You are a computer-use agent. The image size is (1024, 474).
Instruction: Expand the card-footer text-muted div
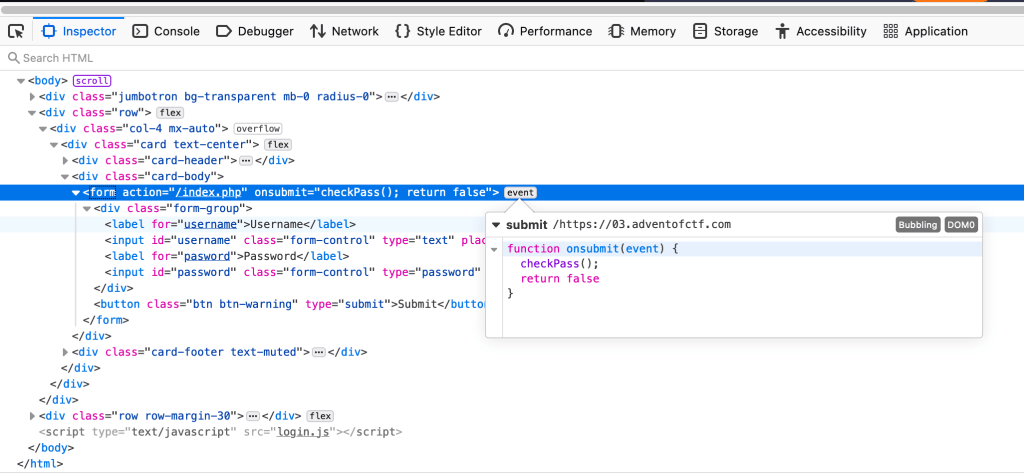click(x=66, y=352)
